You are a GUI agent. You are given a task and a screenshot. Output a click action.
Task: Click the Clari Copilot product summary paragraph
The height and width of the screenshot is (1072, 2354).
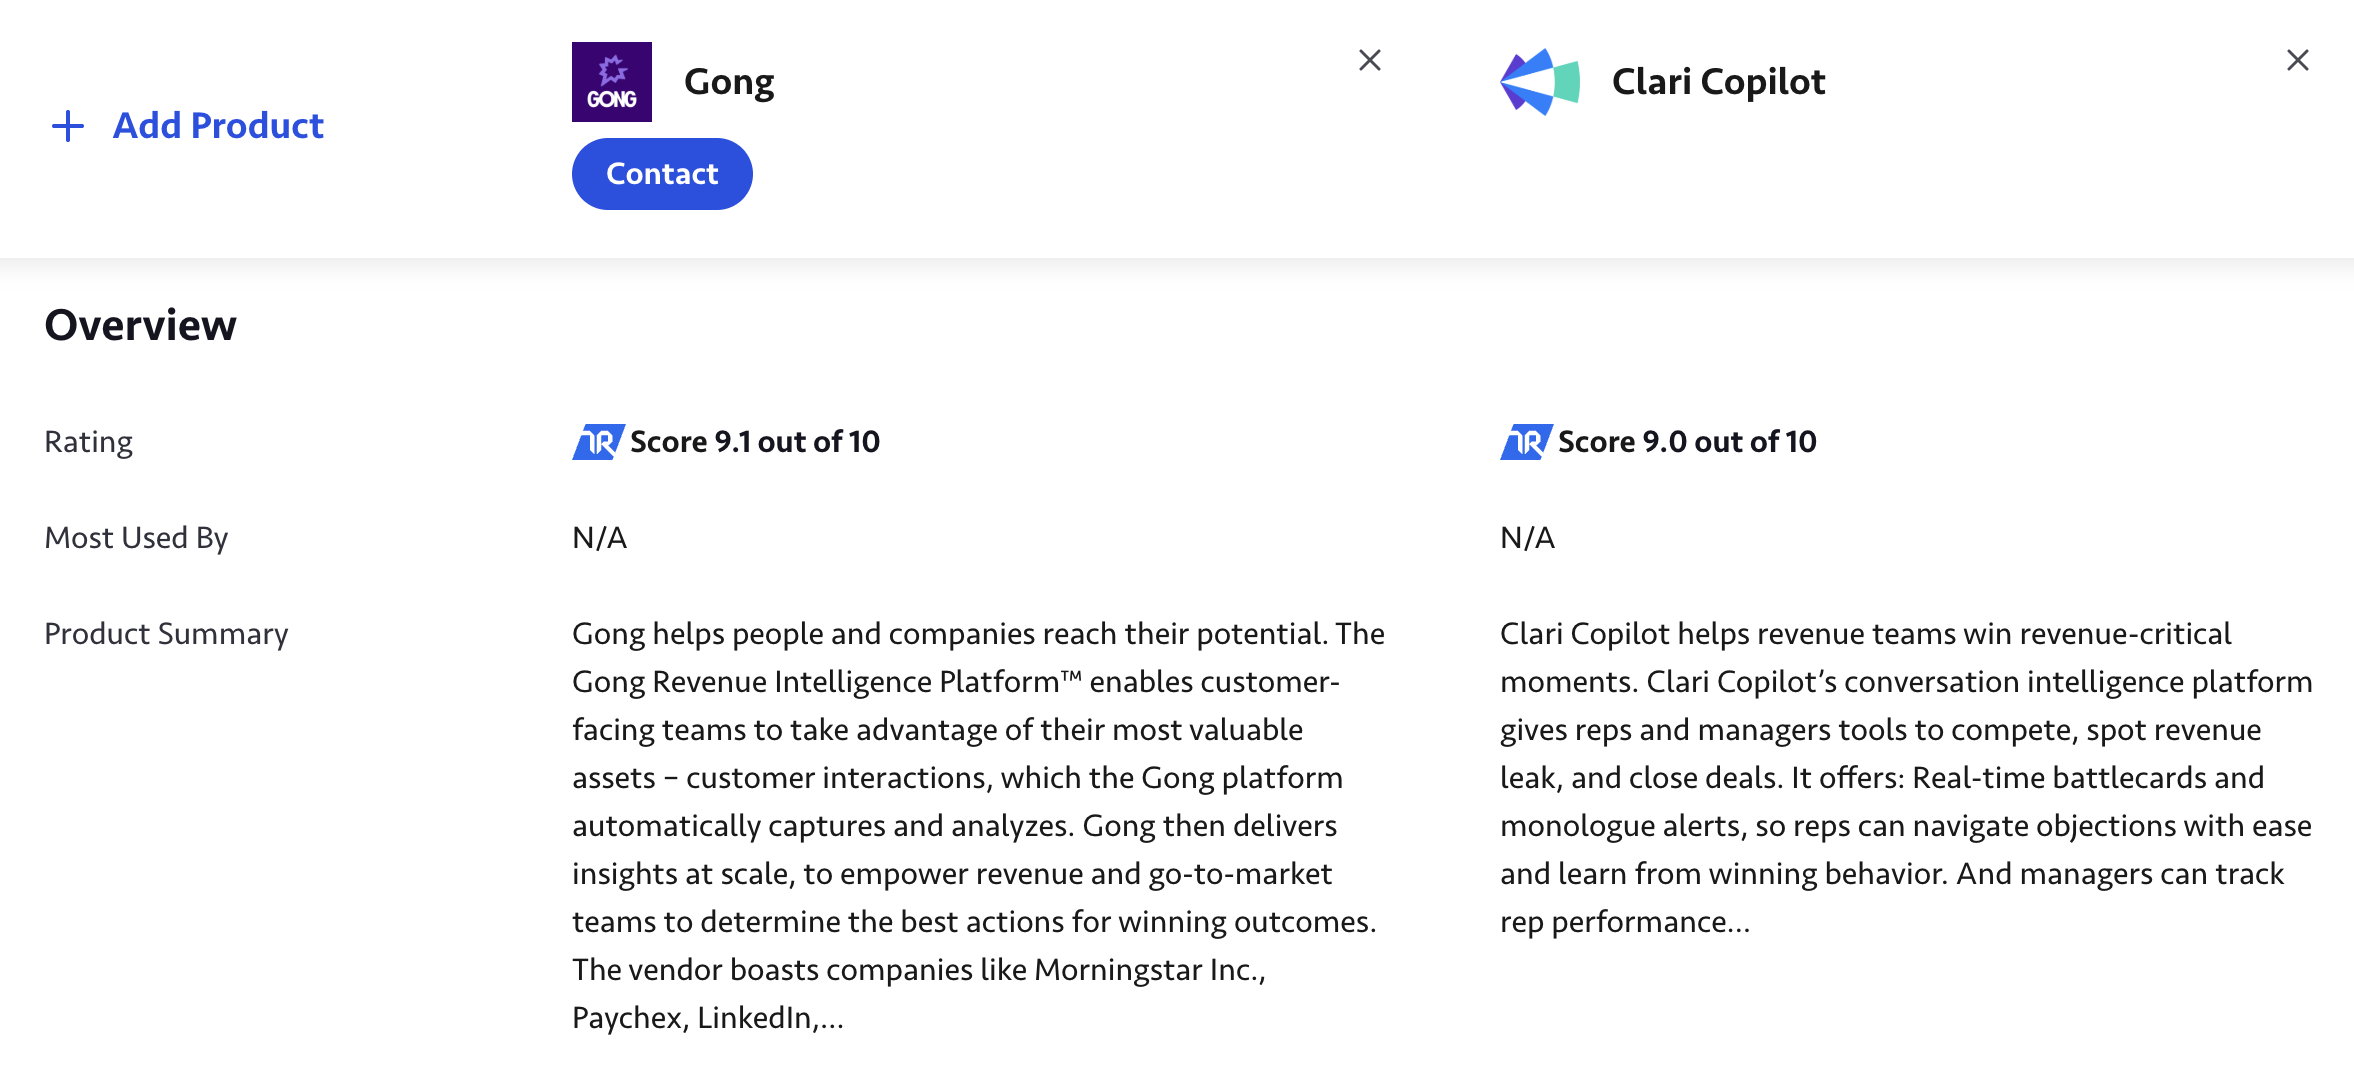pyautogui.click(x=1906, y=777)
